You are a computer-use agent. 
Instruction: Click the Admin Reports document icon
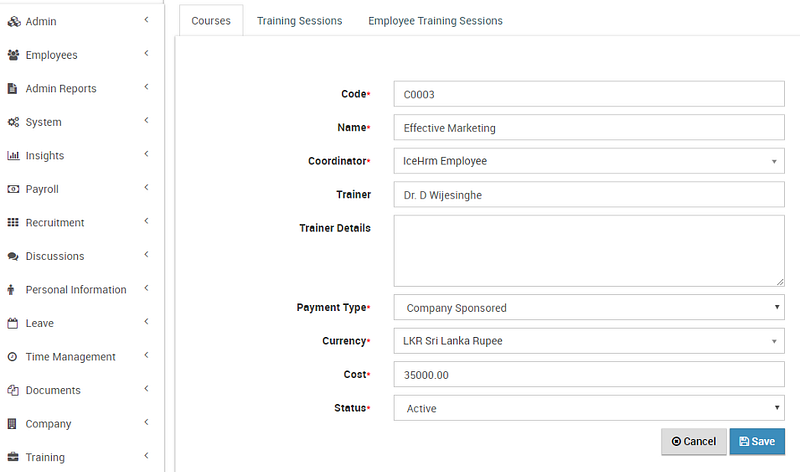12,88
